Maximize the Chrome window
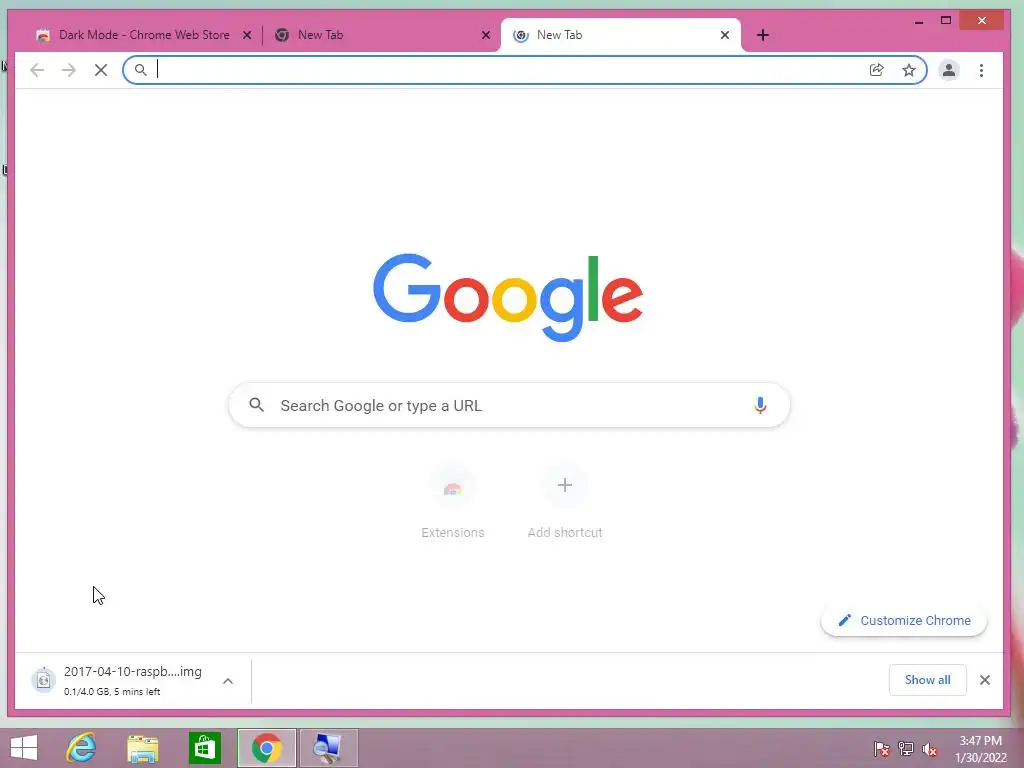 point(946,21)
